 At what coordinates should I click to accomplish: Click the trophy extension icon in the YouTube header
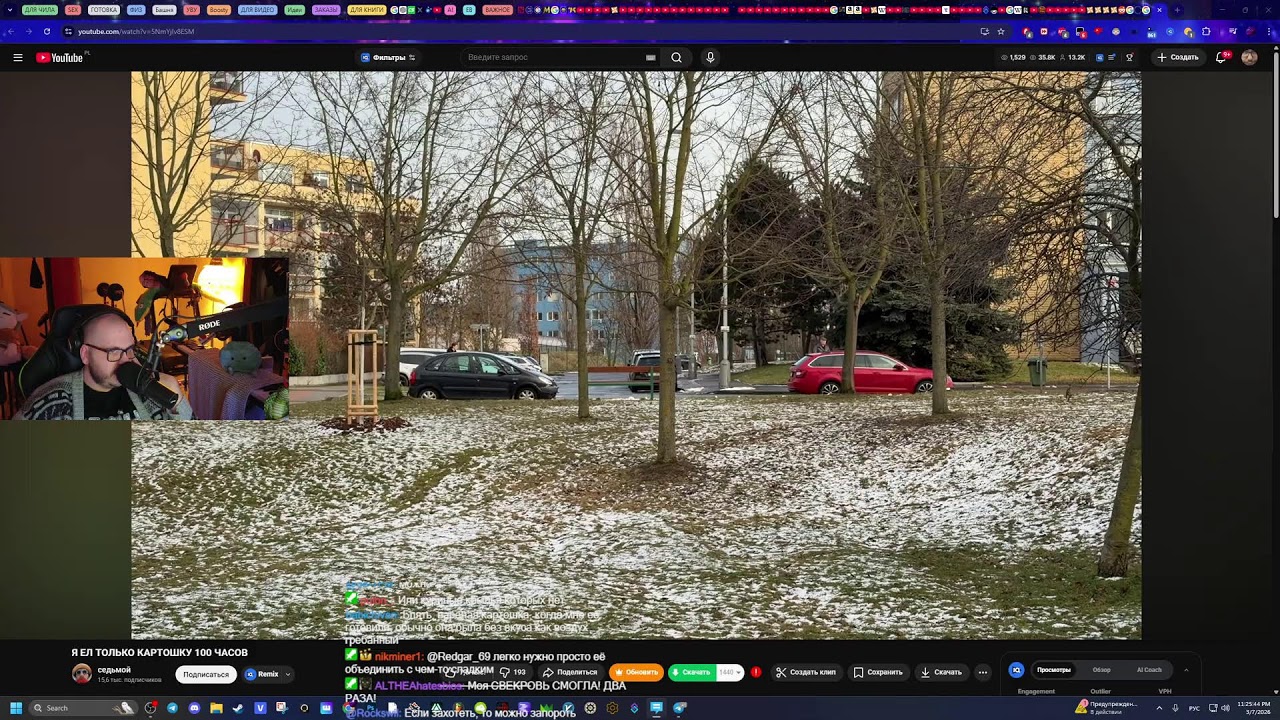tap(1130, 57)
